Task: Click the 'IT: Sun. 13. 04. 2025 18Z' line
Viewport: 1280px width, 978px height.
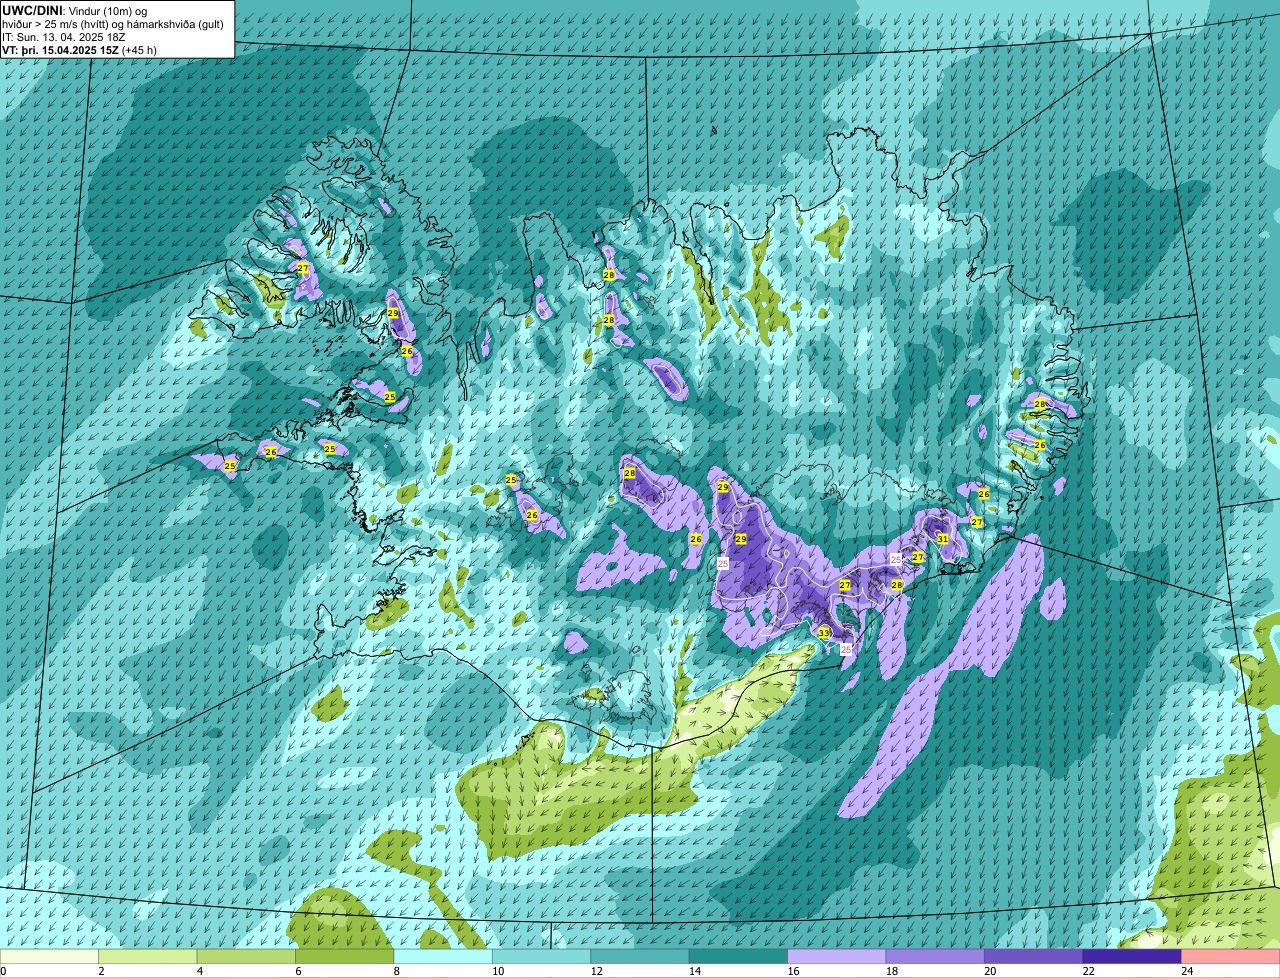Action: pos(64,37)
